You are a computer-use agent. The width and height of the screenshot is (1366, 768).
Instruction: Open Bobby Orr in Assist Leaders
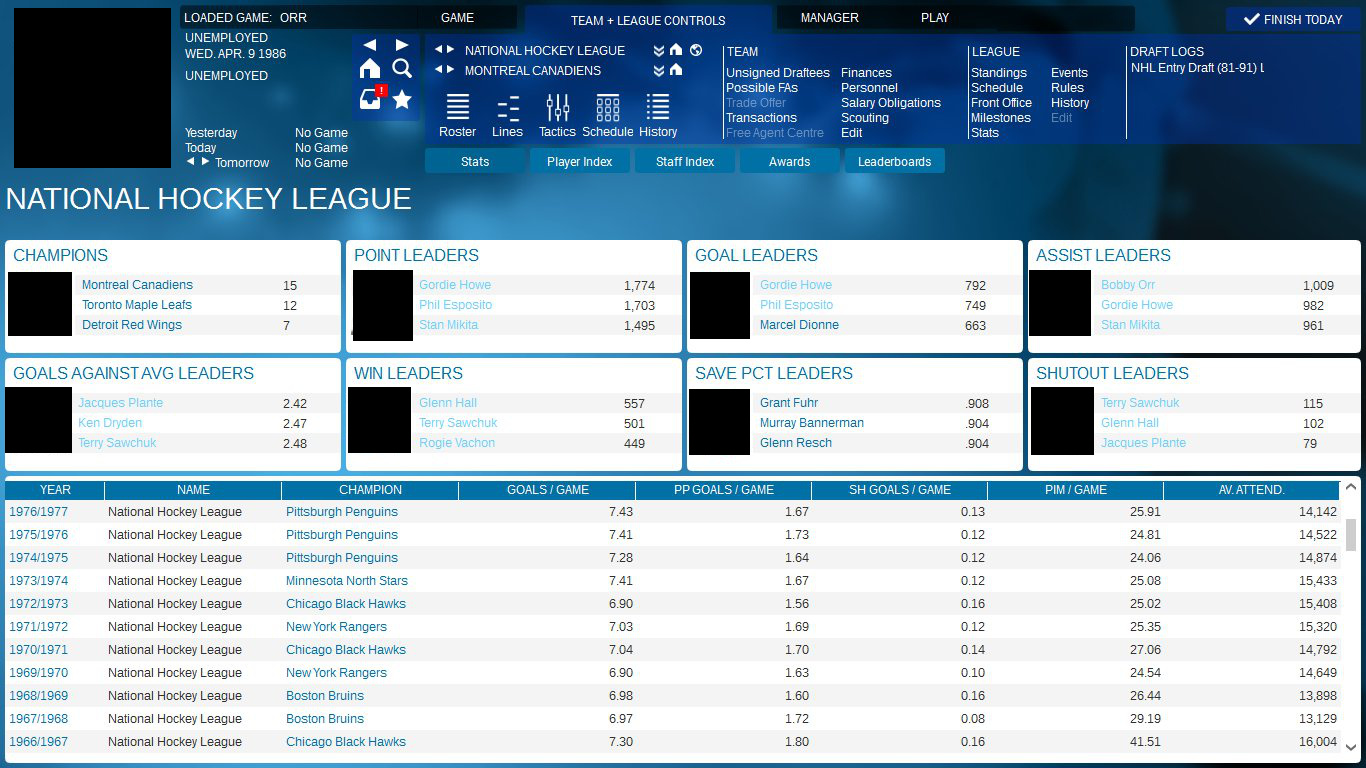click(1128, 285)
